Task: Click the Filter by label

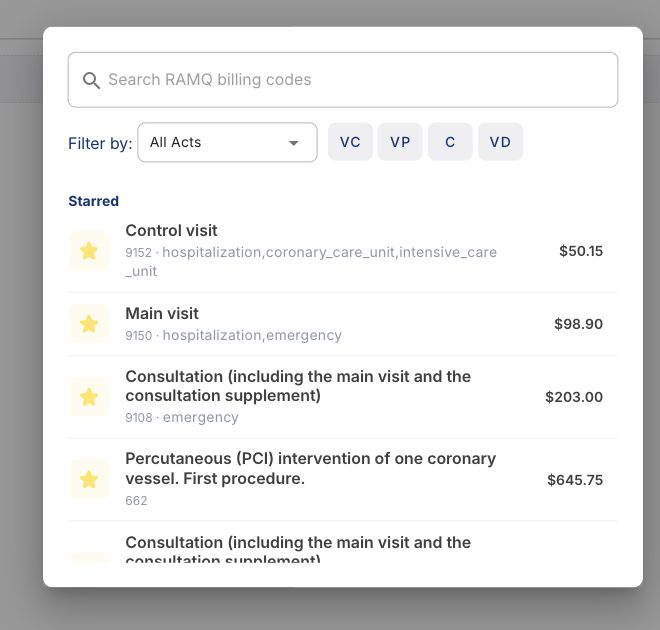Action: tap(100, 144)
